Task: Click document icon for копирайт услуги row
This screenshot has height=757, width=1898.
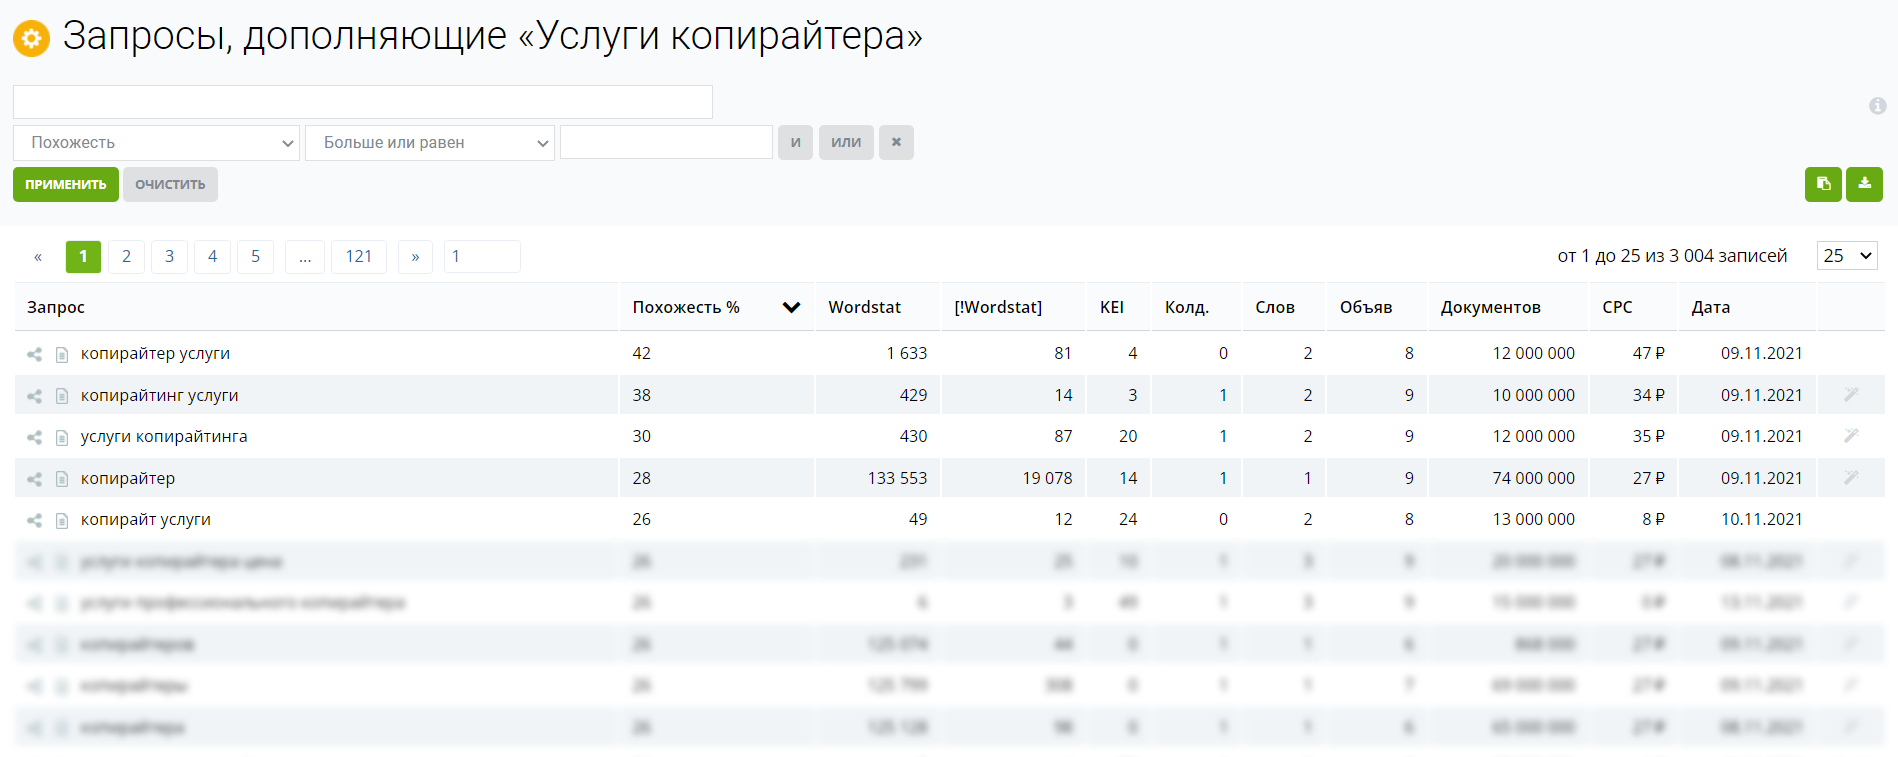Action: click(x=62, y=520)
